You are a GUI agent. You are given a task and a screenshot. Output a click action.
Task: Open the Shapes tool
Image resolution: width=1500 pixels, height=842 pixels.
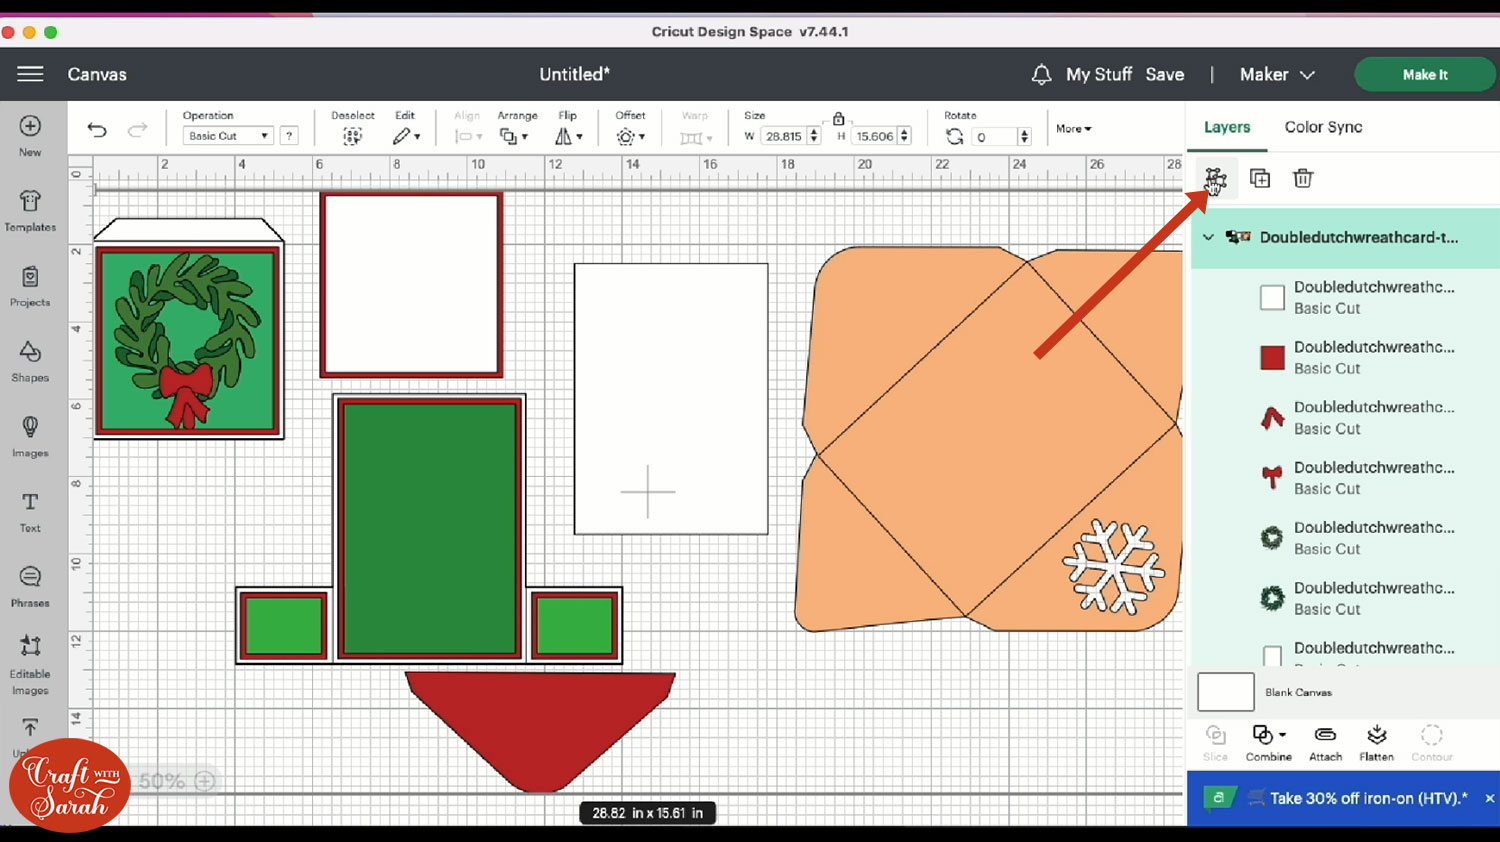(x=30, y=361)
